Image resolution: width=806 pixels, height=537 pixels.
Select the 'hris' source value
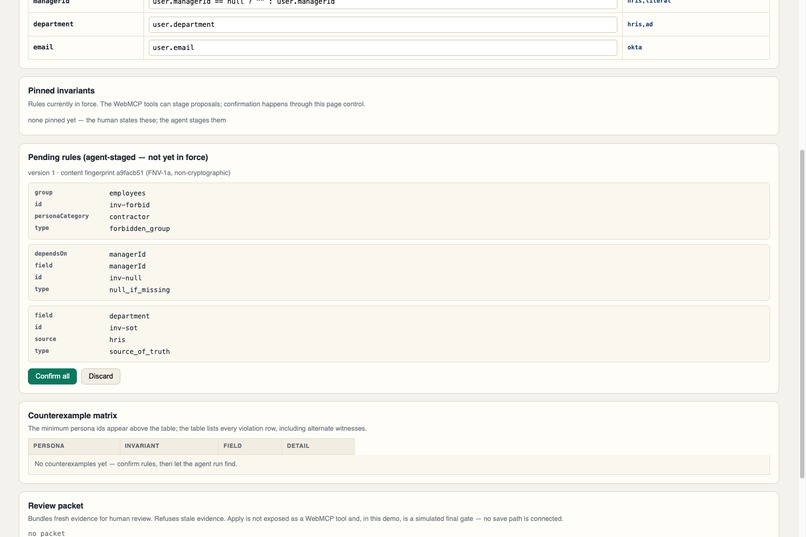117,339
